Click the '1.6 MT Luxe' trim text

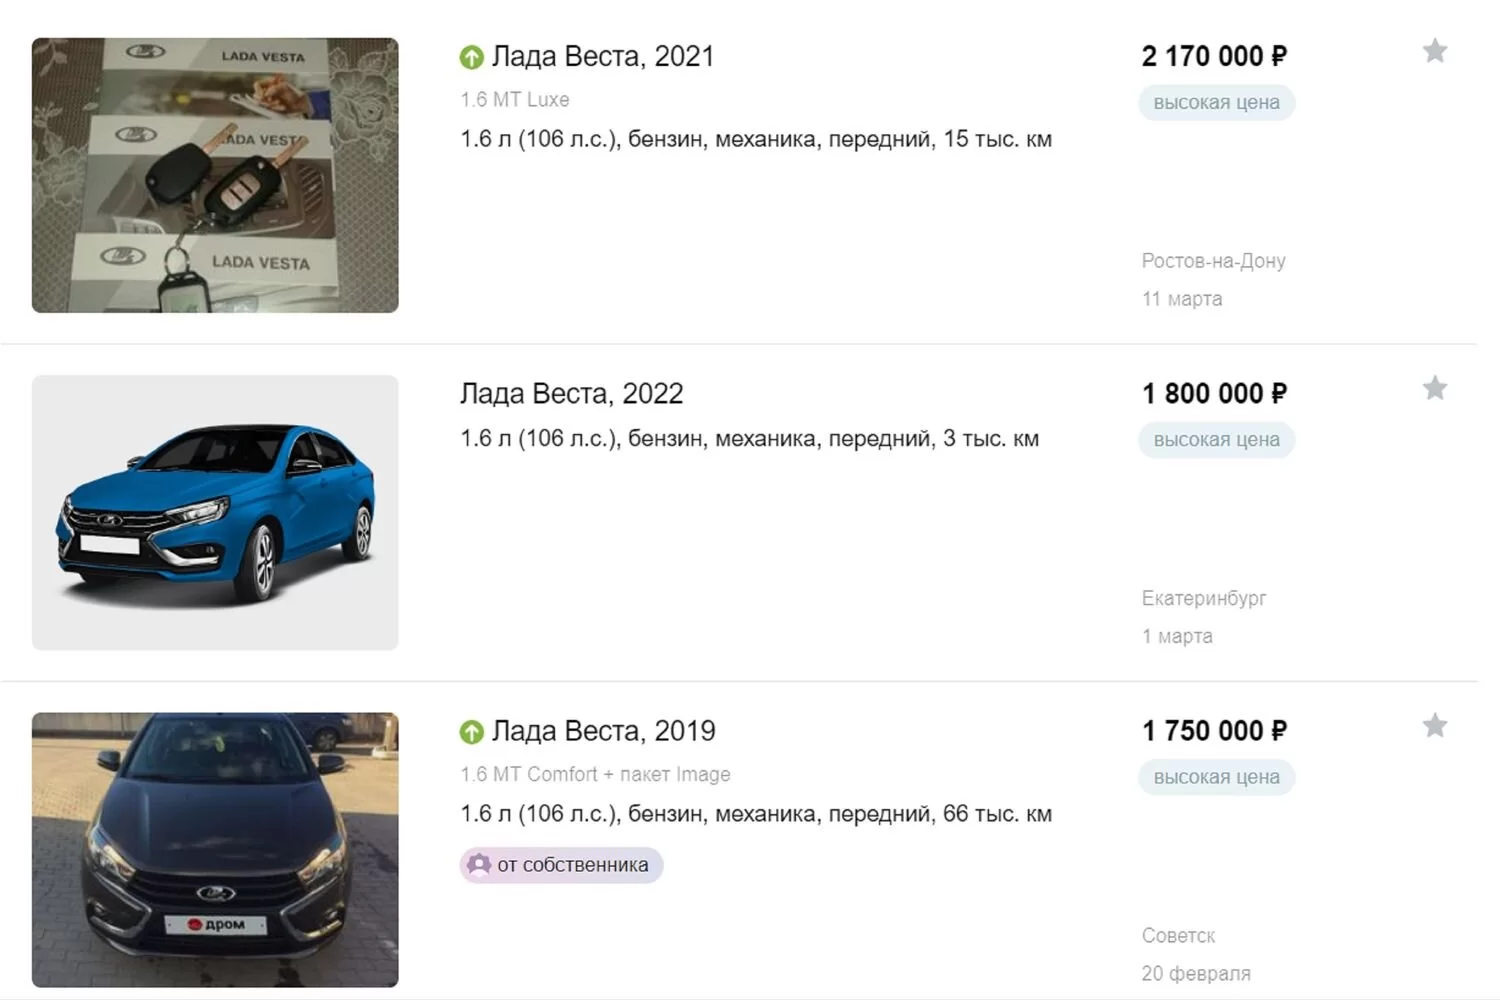coord(515,100)
